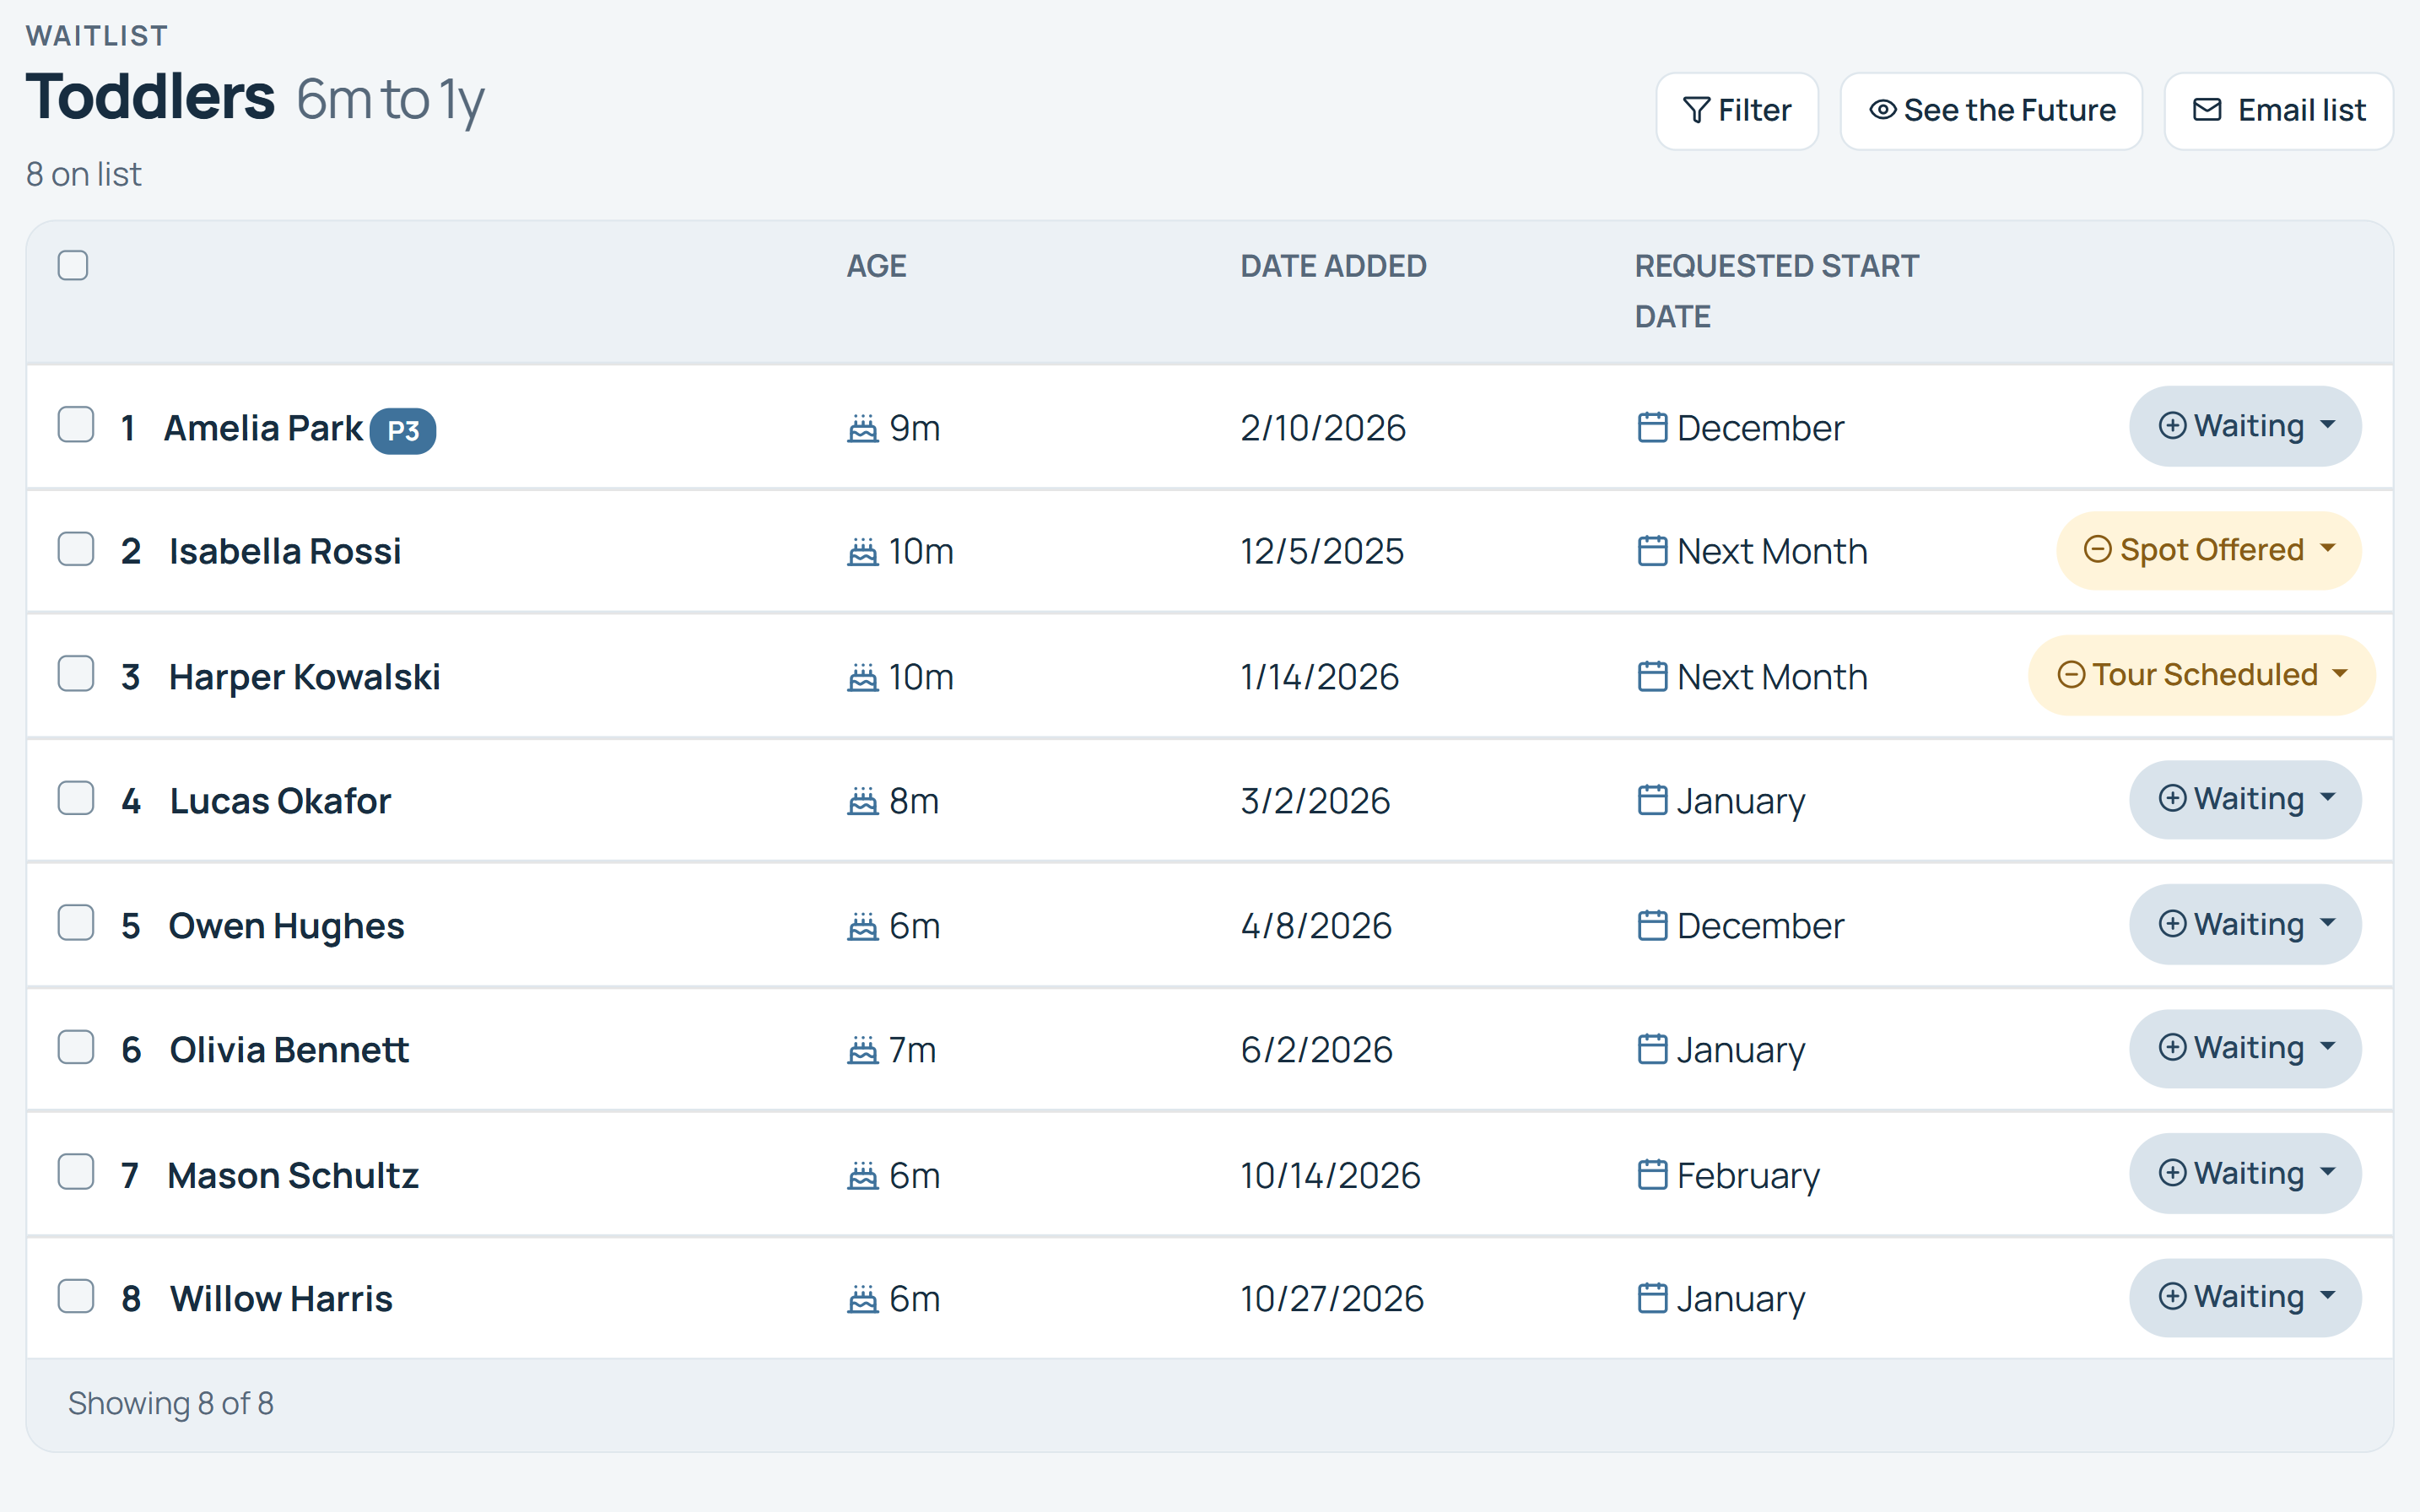The height and width of the screenshot is (1512, 2420).
Task: Open the Waiting dropdown arrow for Lucas Okafor
Action: coord(2328,798)
